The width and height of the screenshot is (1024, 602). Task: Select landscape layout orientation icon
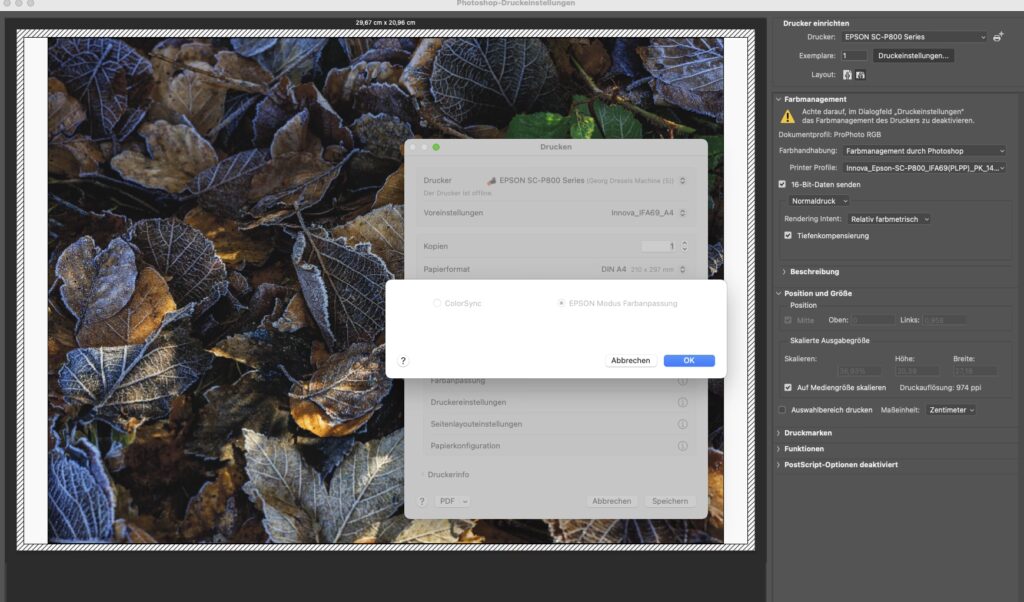(x=860, y=75)
